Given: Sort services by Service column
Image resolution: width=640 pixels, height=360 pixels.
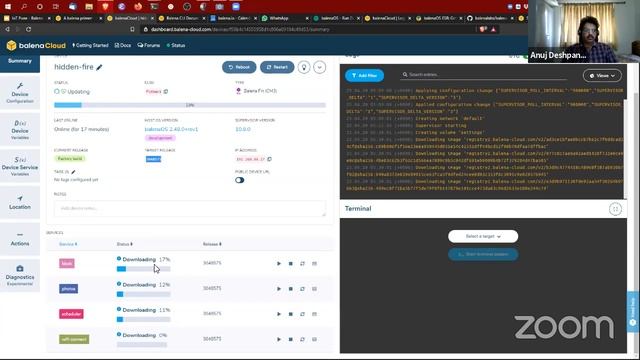Looking at the screenshot, I should tap(68, 244).
